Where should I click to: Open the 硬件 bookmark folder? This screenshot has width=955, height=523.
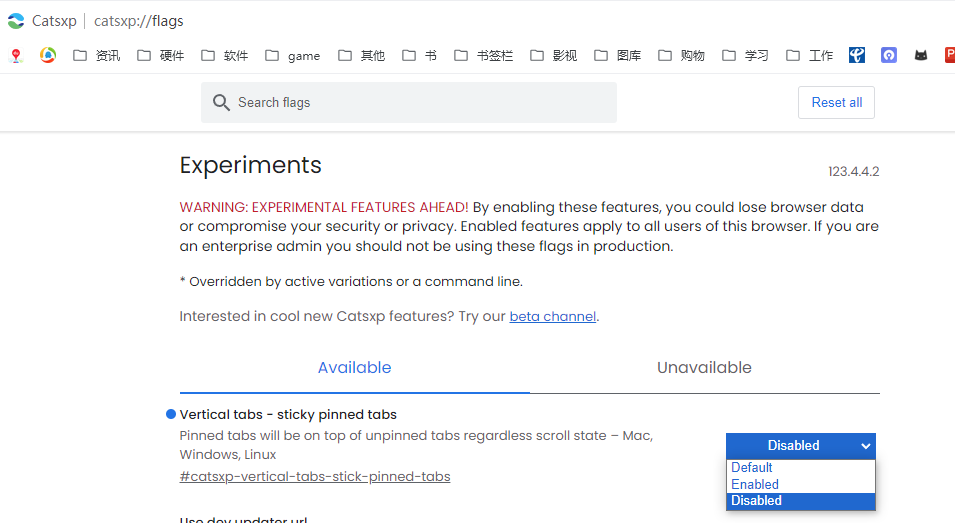click(x=160, y=56)
